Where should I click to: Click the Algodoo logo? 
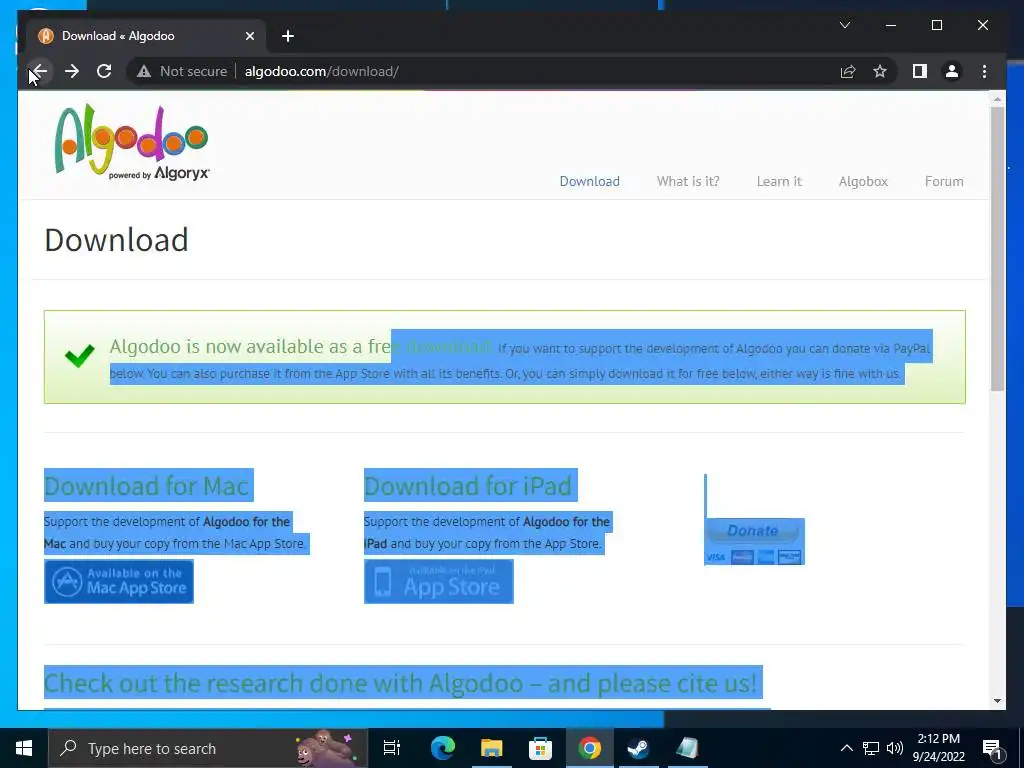point(131,141)
